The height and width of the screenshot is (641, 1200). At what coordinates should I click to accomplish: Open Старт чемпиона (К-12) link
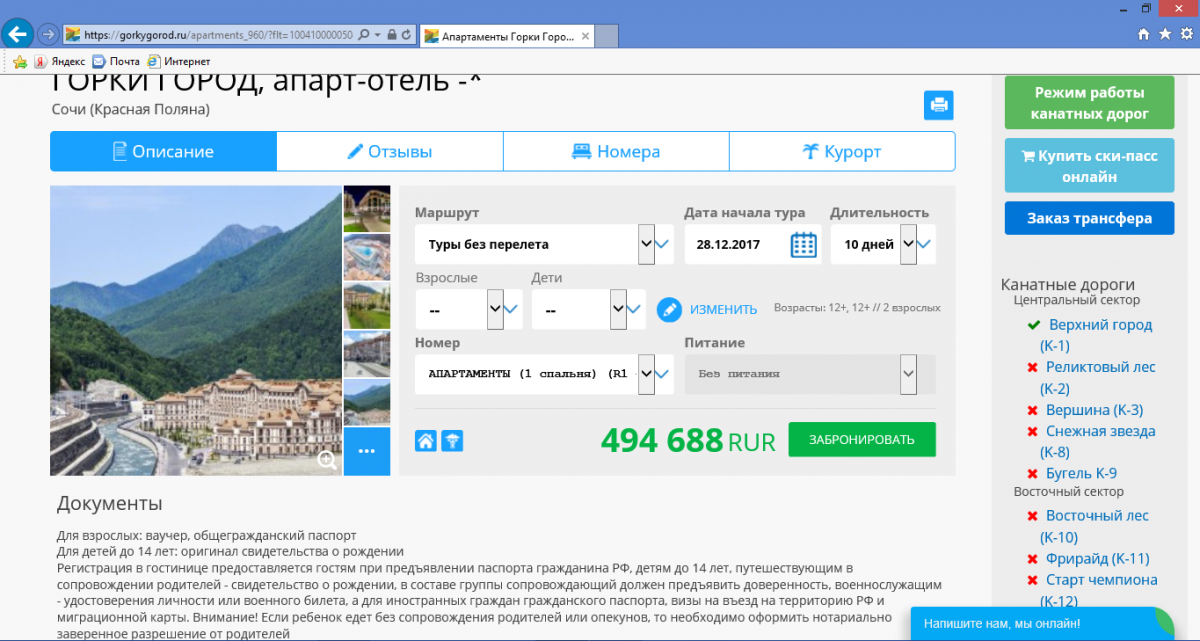point(1098,590)
